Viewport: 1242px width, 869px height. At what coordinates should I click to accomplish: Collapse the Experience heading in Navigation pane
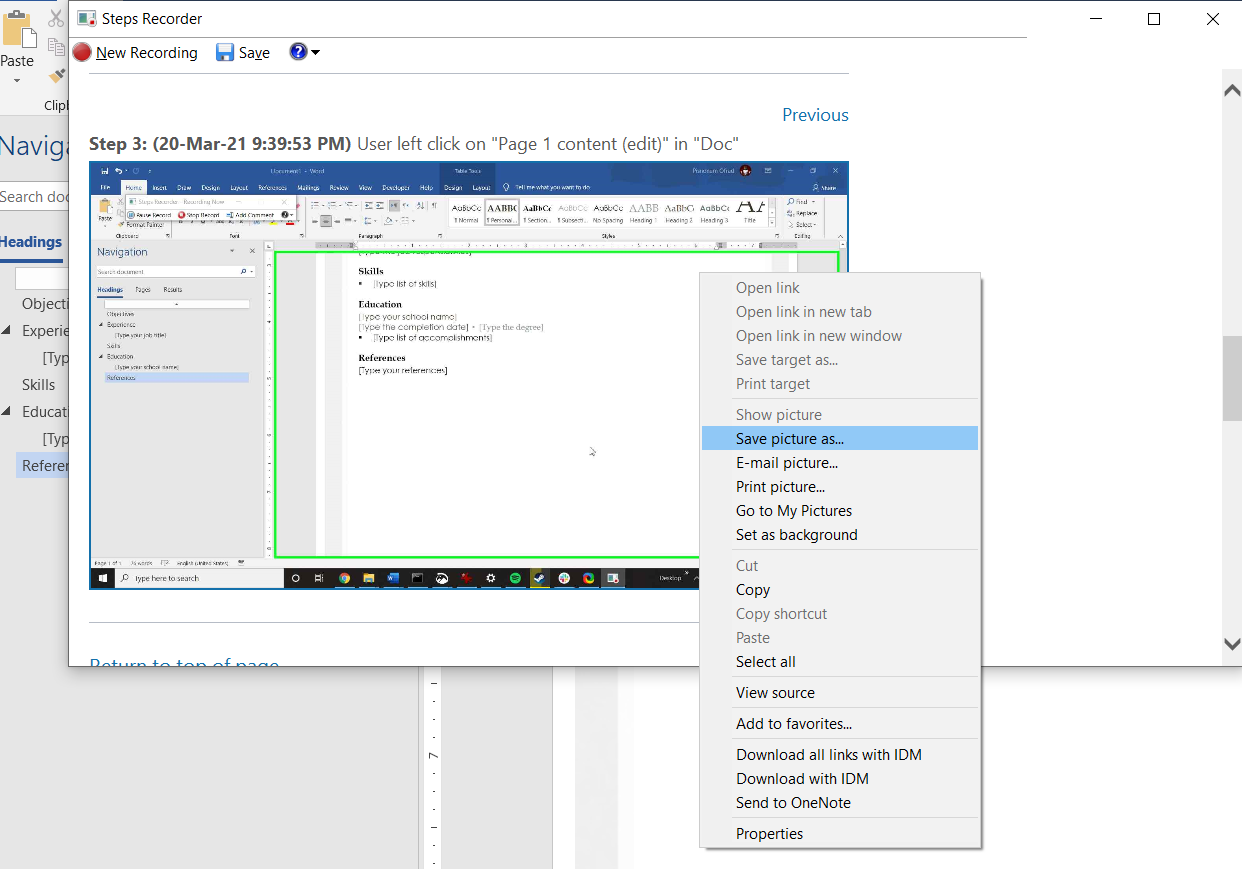pyautogui.click(x=6, y=330)
